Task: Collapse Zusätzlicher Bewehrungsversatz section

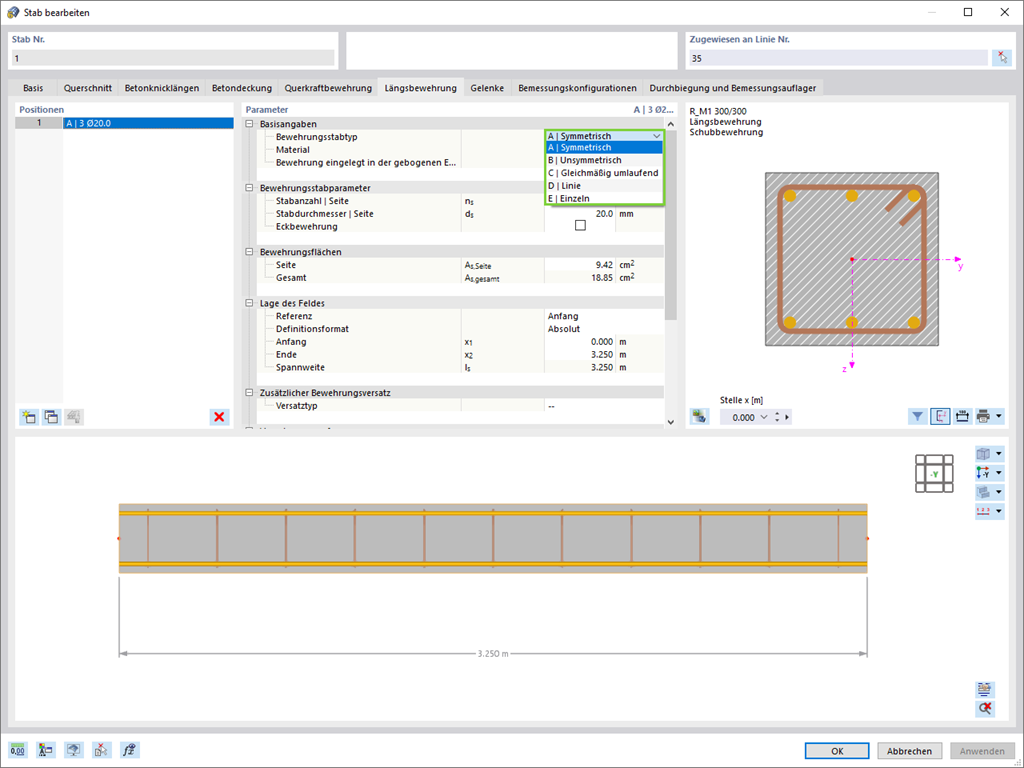Action: (249, 392)
